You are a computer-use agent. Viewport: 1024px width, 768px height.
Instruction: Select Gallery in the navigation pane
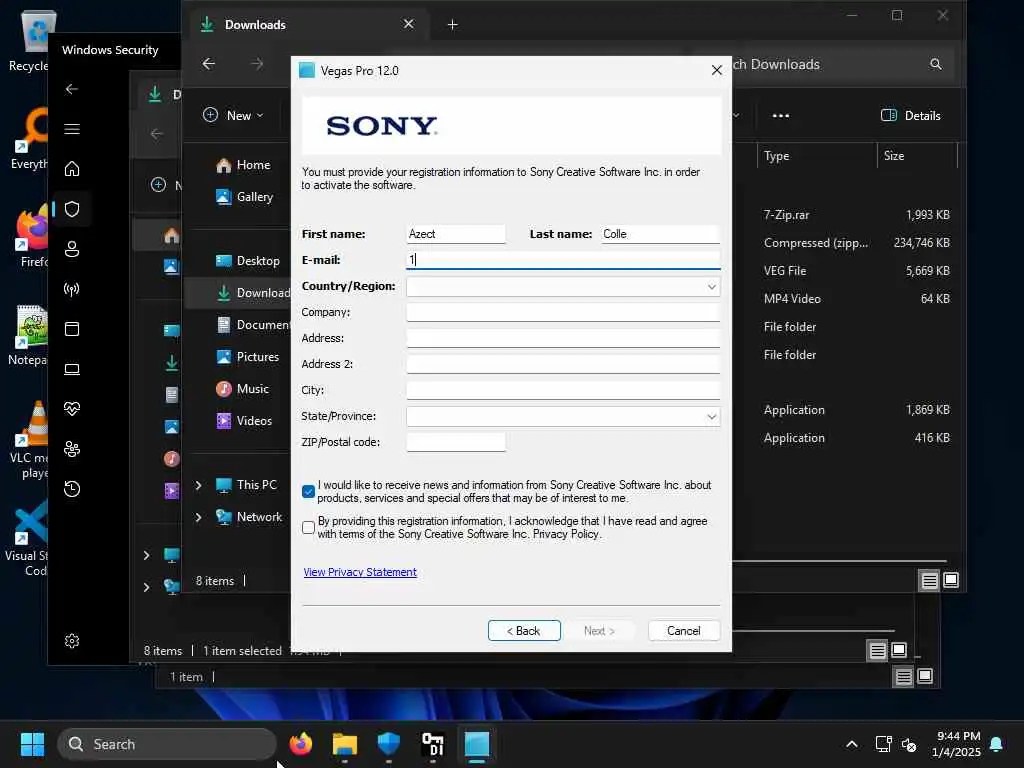(x=244, y=197)
